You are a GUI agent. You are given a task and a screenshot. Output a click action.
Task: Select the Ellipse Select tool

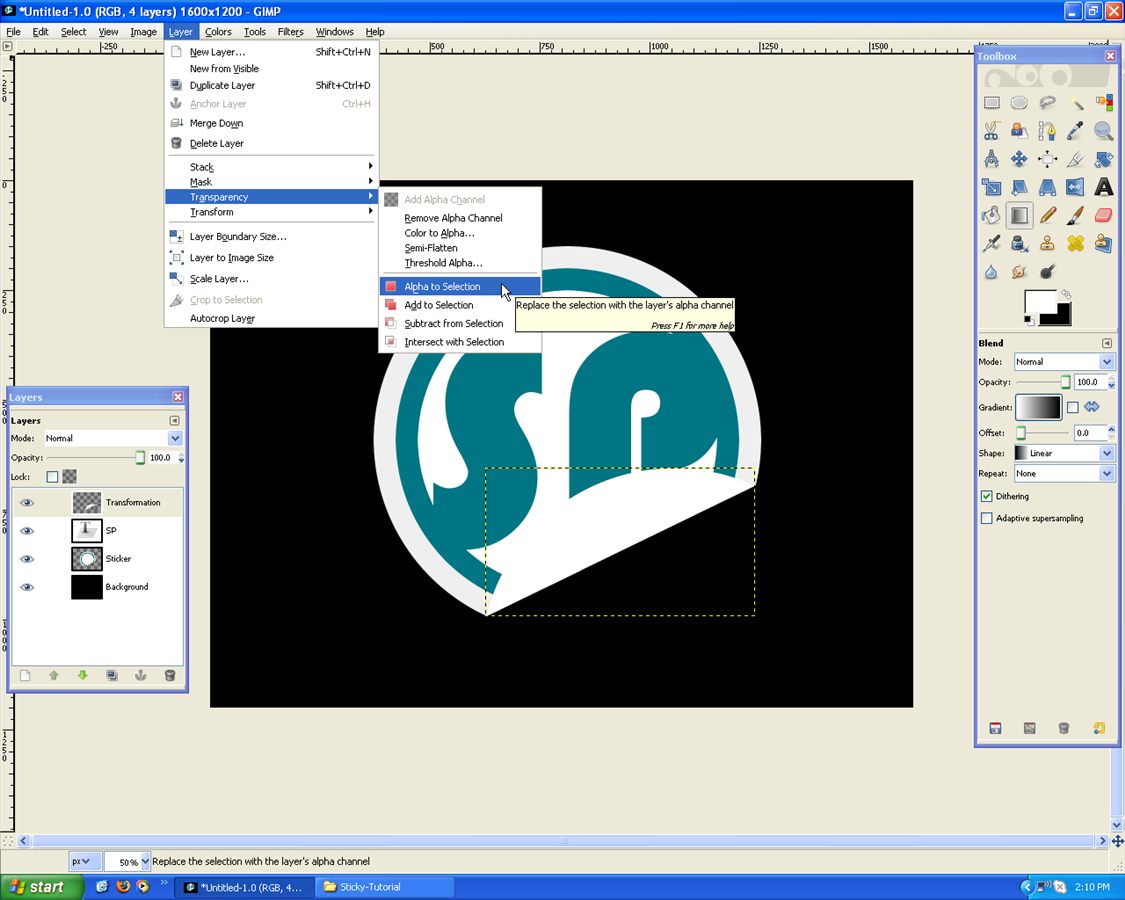click(x=1020, y=103)
